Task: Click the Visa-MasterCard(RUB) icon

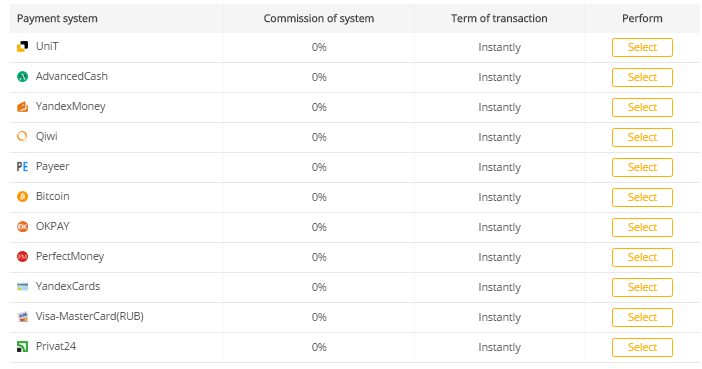Action: 22,317
